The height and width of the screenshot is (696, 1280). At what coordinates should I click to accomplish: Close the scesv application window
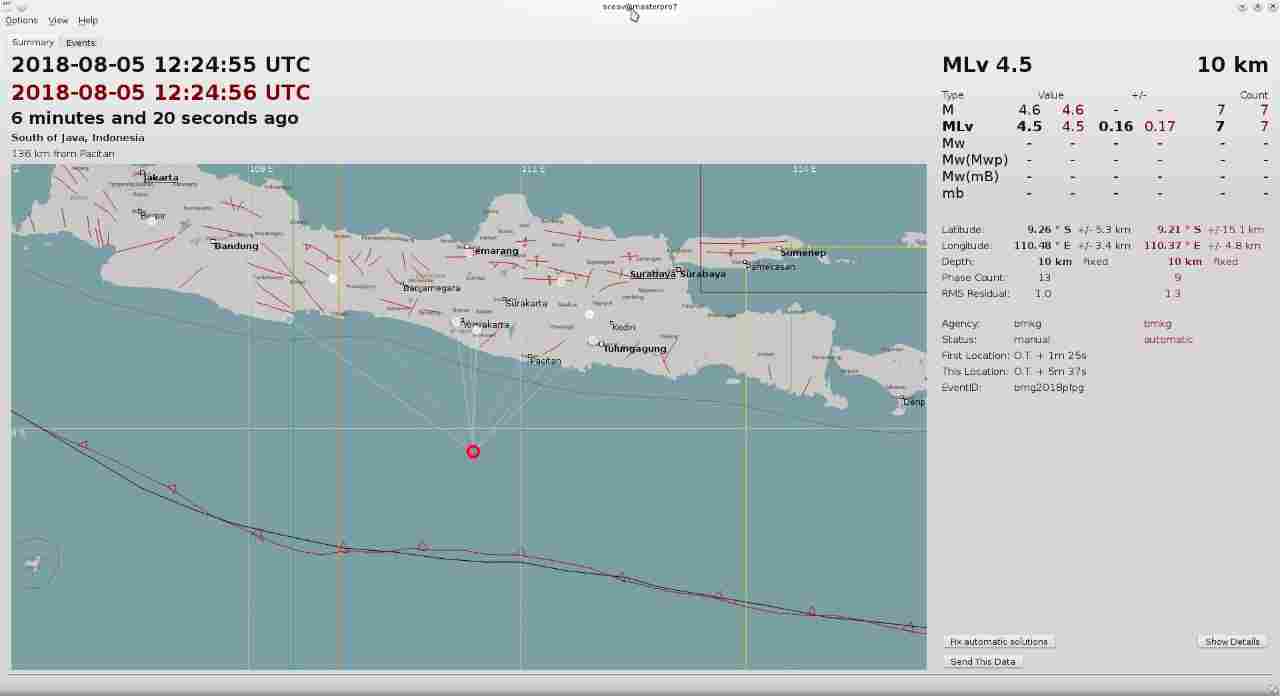[x=1272, y=7]
